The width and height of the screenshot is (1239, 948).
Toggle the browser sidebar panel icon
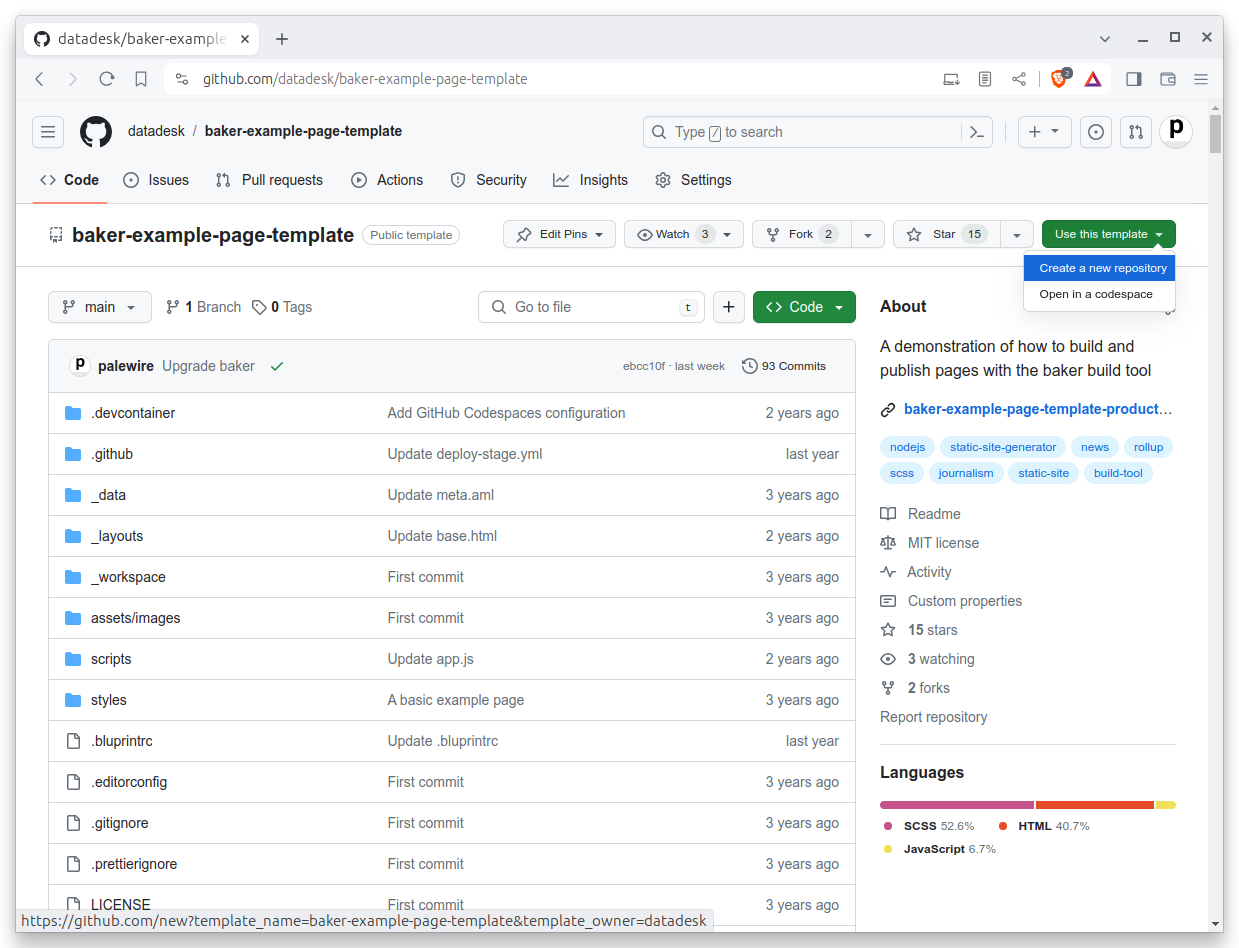(1134, 79)
